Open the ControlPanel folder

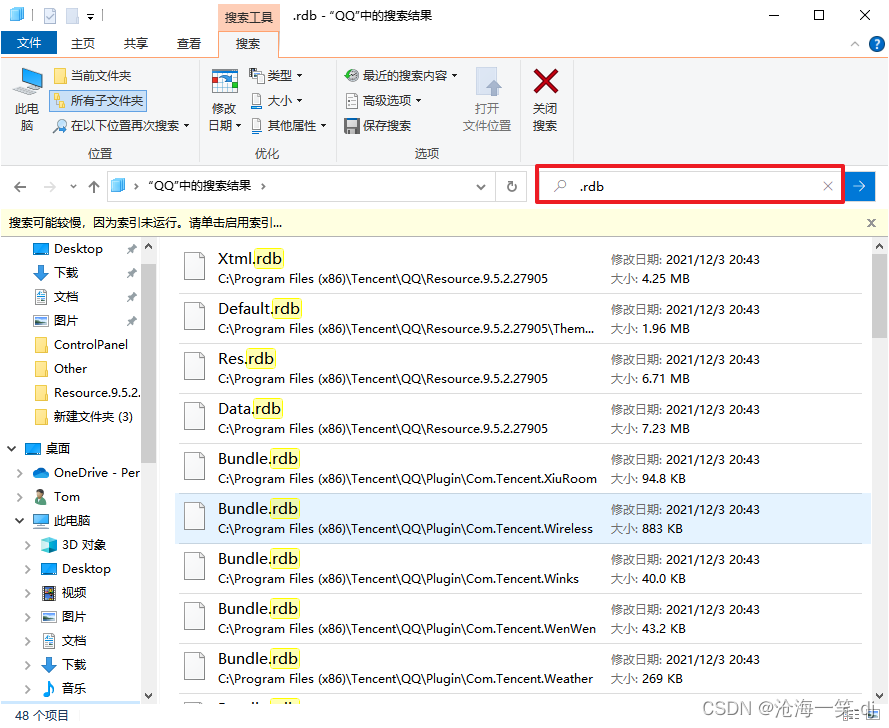[x=91, y=345]
